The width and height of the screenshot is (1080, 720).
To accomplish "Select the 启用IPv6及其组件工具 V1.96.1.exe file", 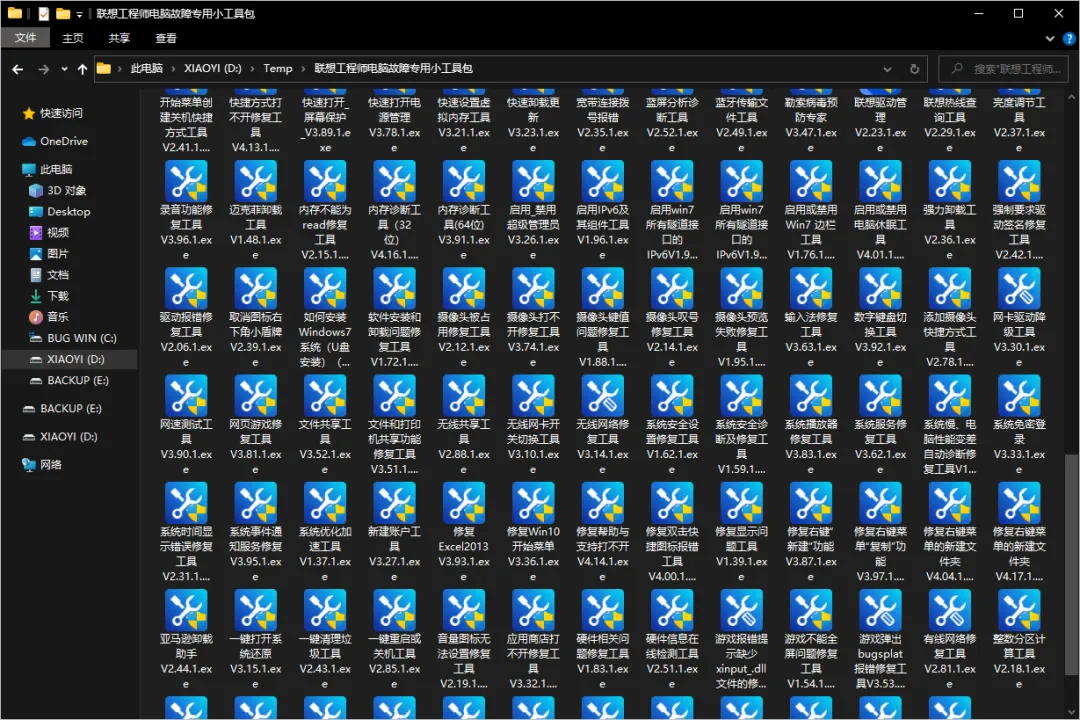I will (x=603, y=210).
